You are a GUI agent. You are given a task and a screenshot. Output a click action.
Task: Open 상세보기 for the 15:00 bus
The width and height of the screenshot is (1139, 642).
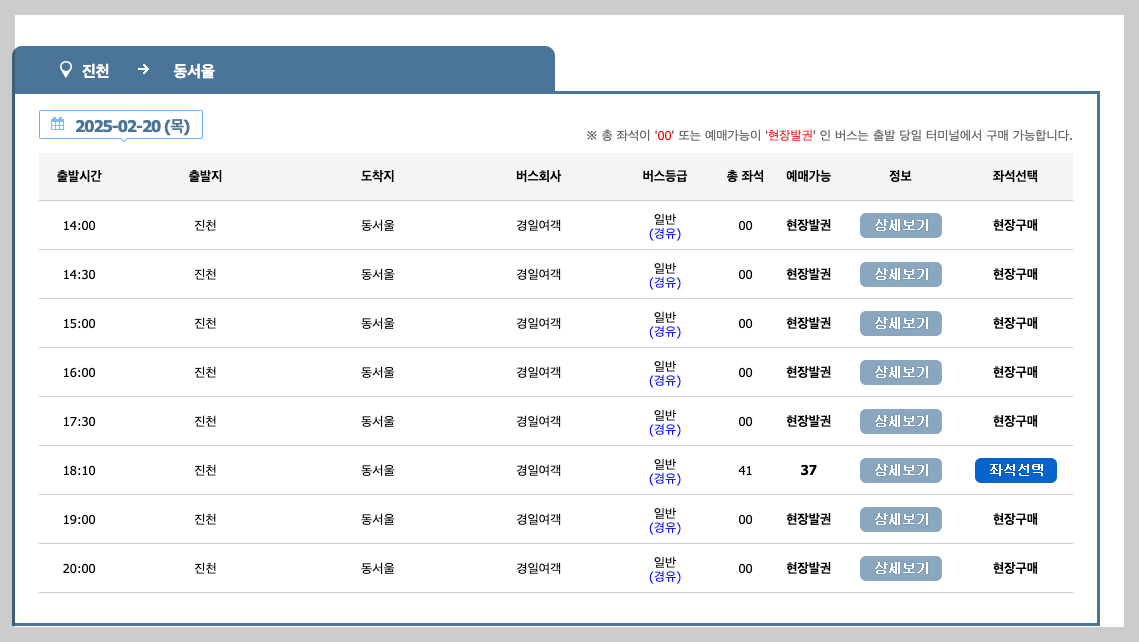click(899, 323)
